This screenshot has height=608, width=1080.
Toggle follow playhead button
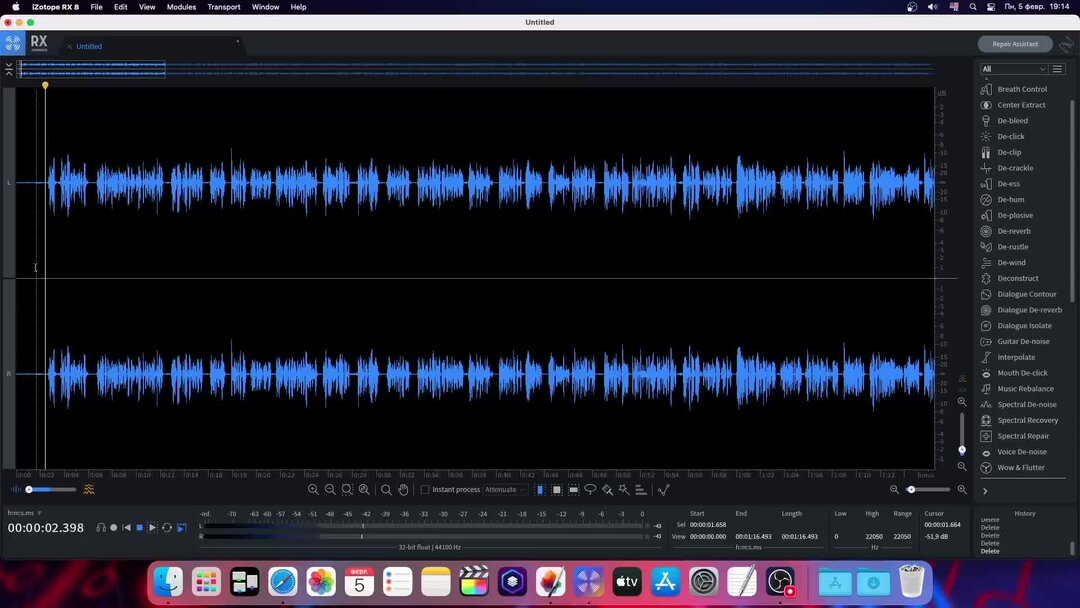pos(182,527)
